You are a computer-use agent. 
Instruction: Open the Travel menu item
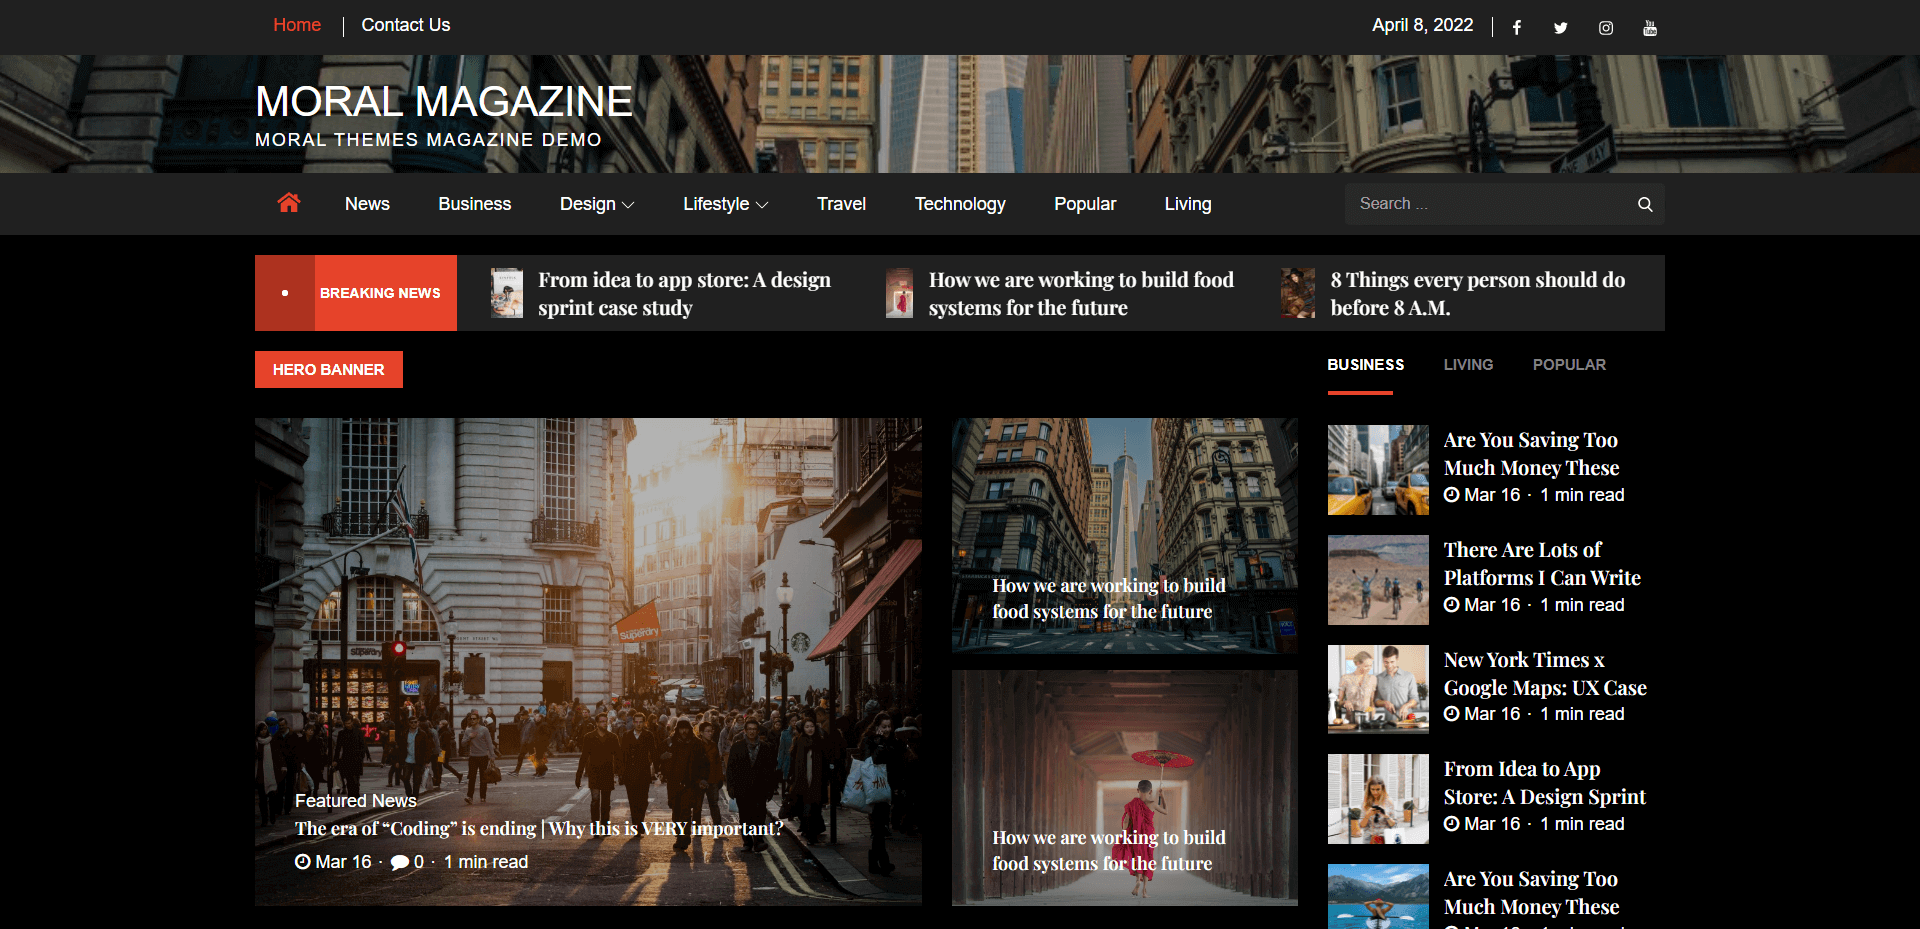(x=841, y=204)
